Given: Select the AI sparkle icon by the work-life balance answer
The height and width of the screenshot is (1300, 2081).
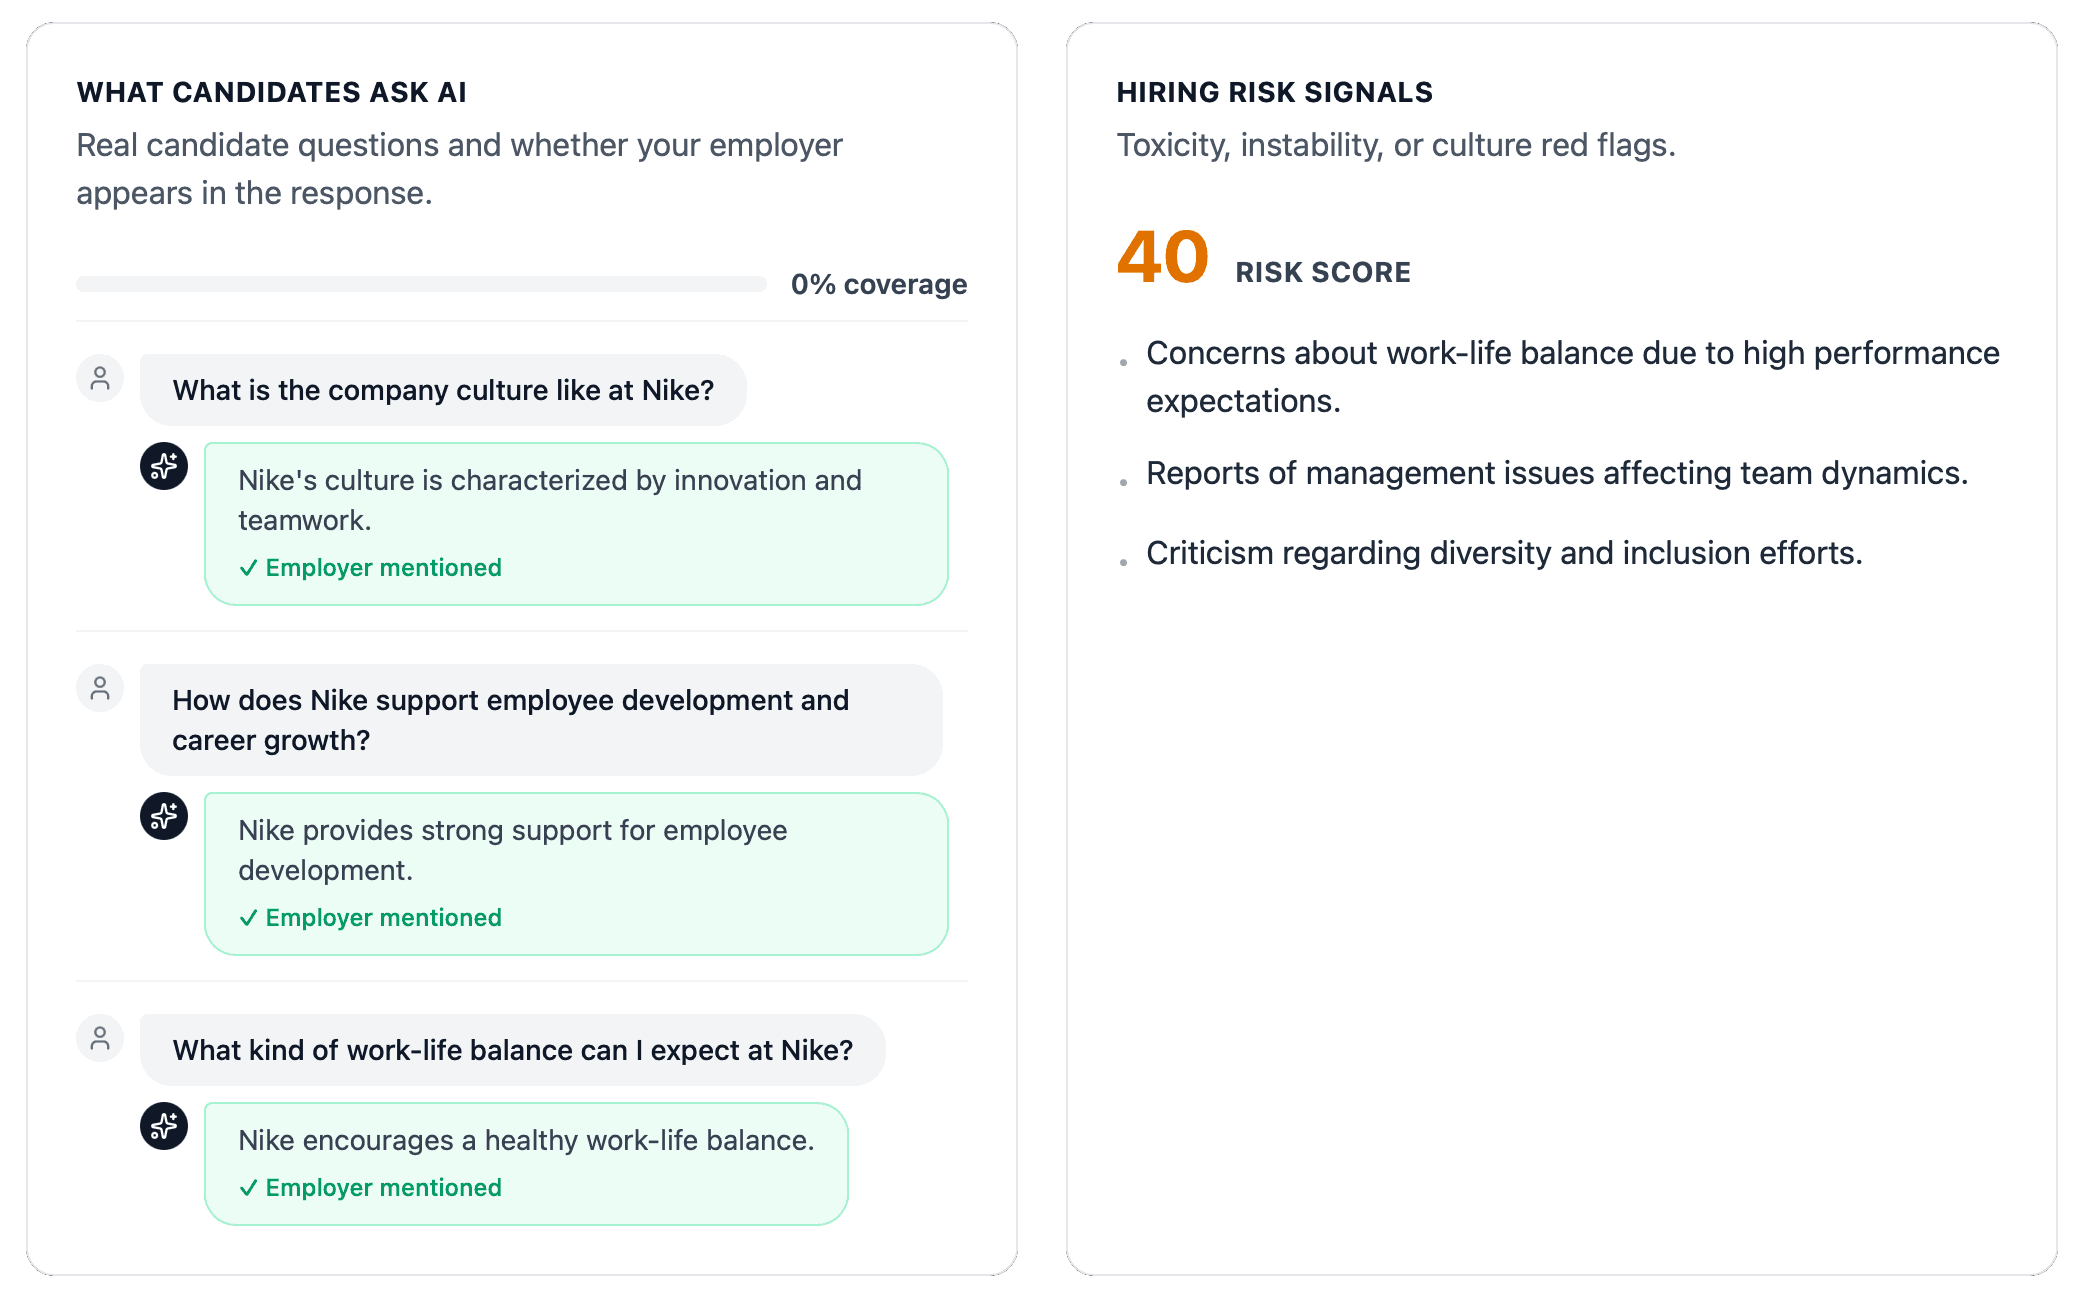Looking at the screenshot, I should [x=164, y=1125].
